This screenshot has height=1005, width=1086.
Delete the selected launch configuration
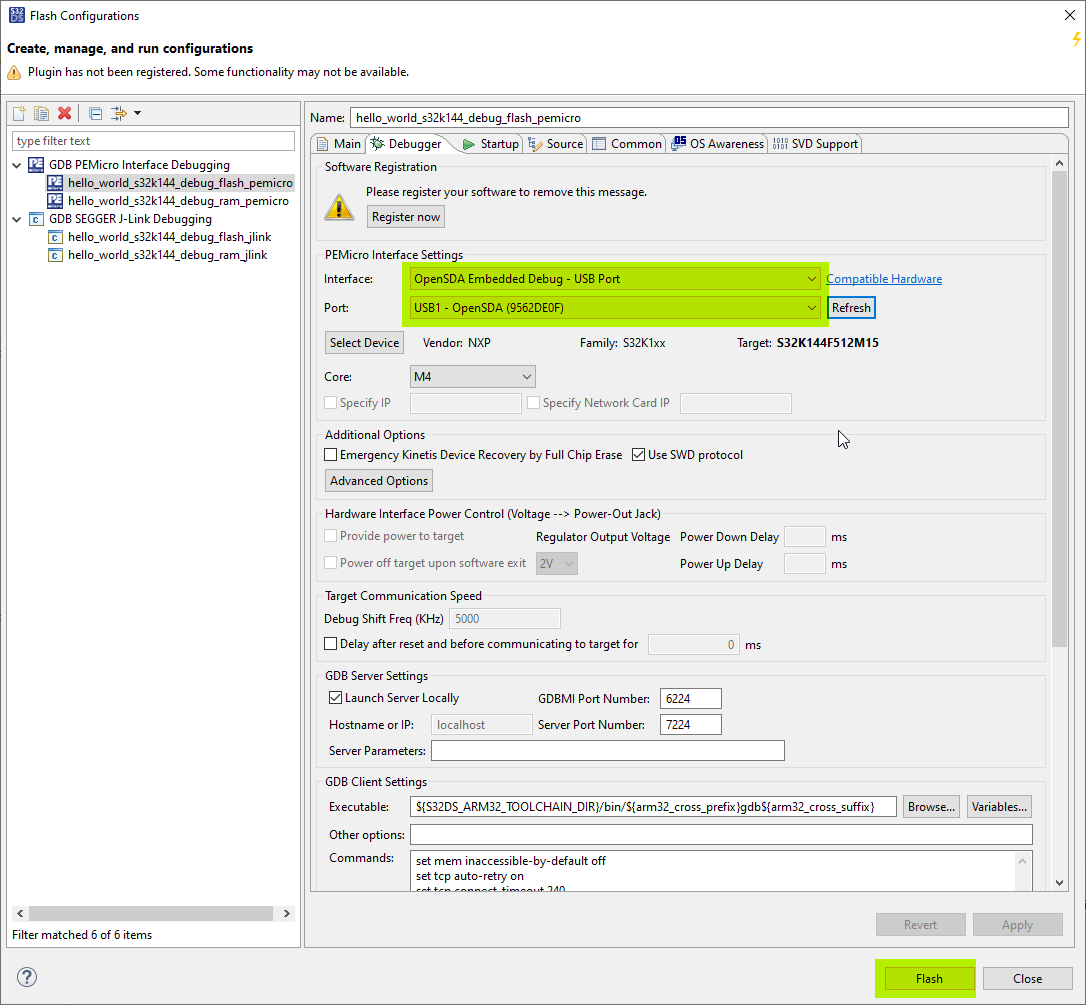pyautogui.click(x=63, y=113)
